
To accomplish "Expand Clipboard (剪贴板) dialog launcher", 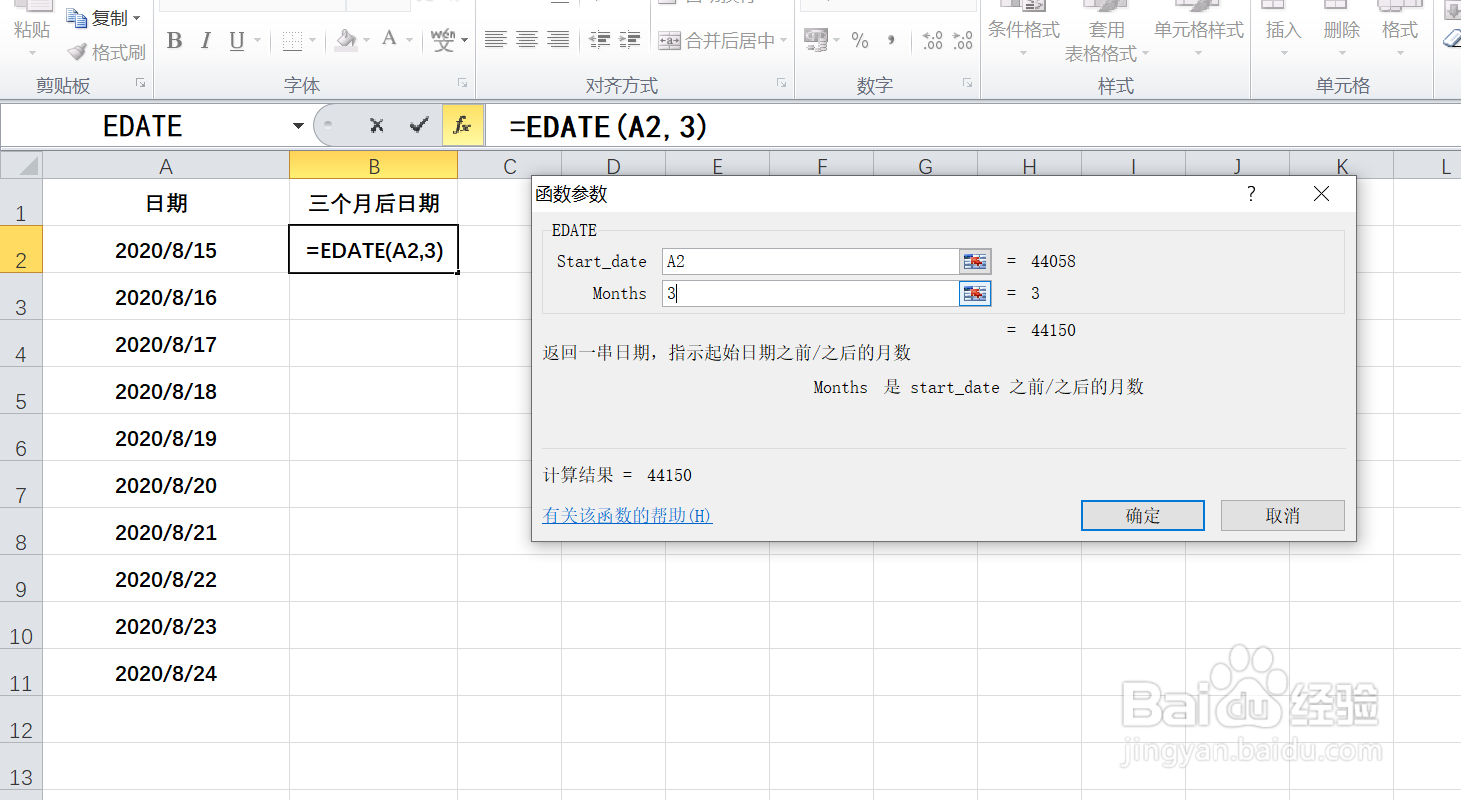I will (x=140, y=84).
